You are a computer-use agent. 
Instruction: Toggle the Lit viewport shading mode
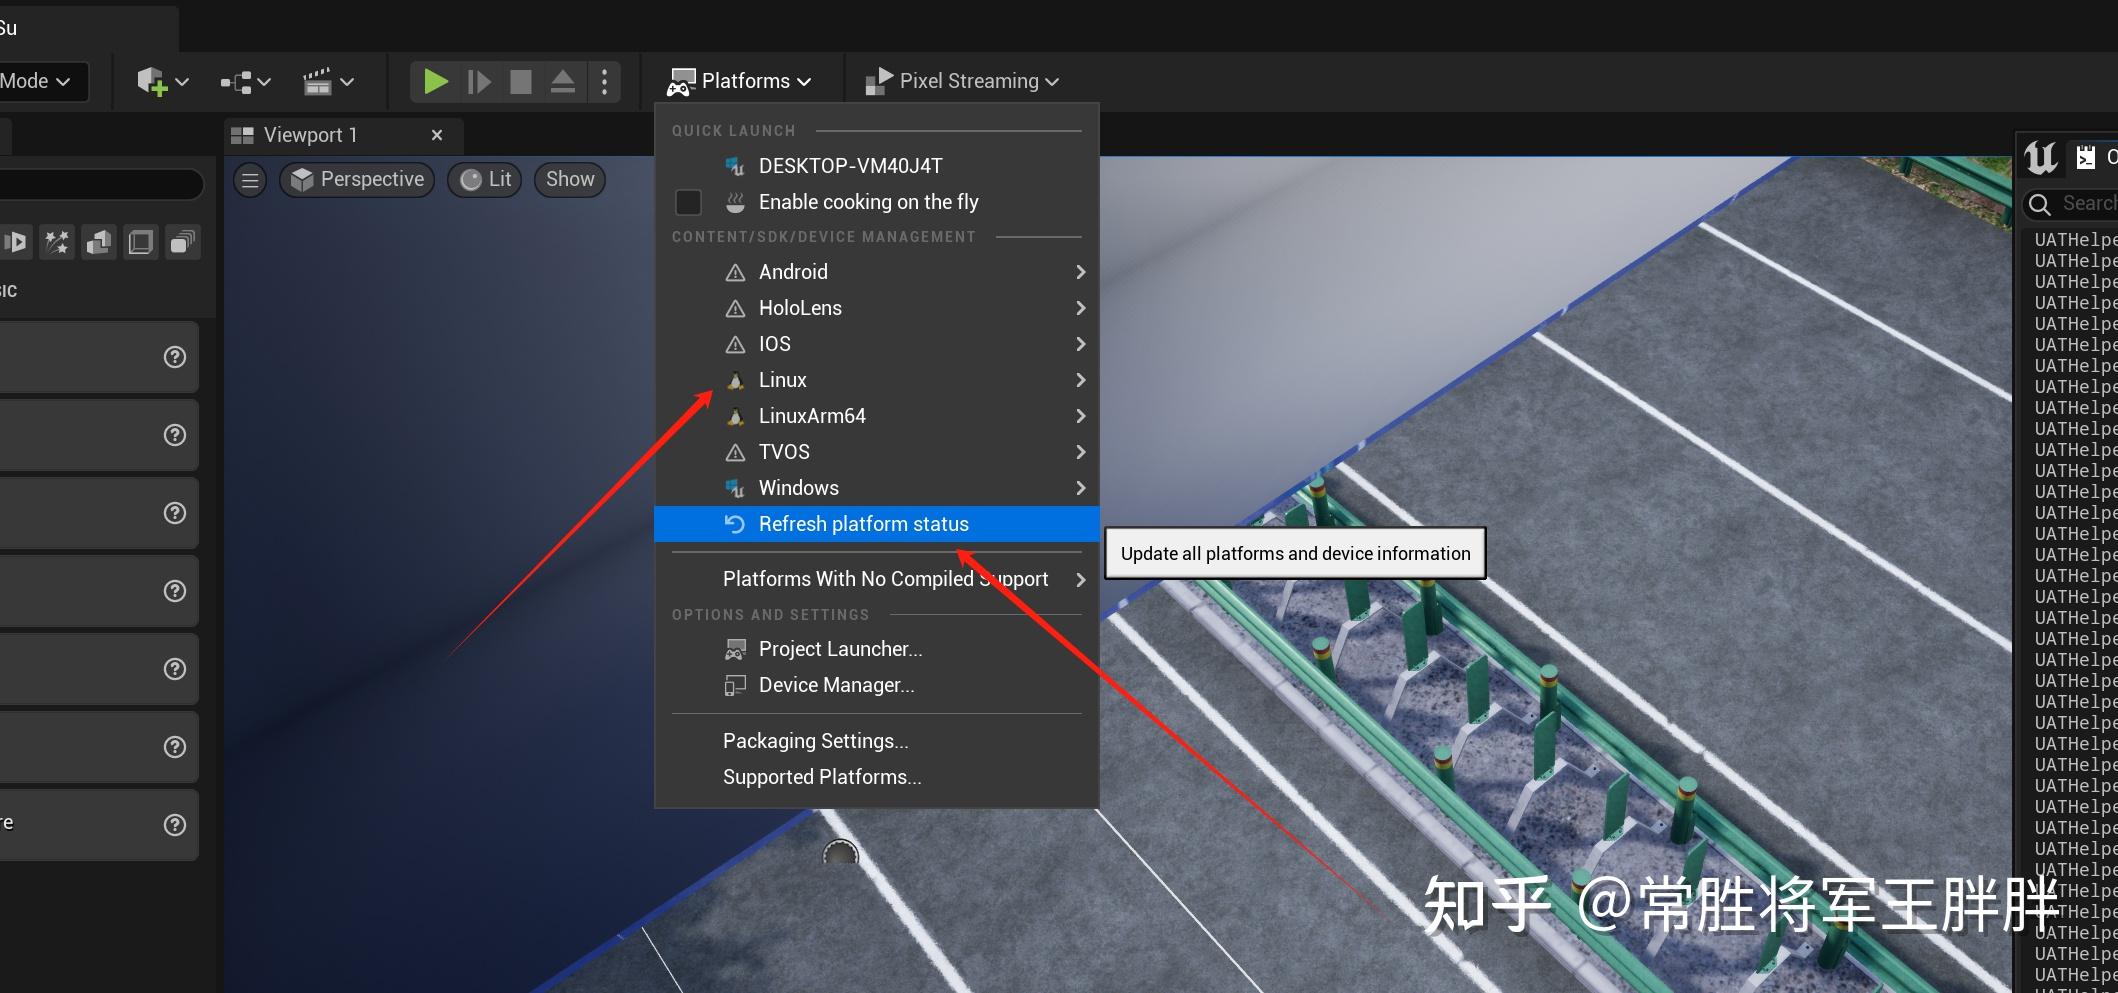pyautogui.click(x=484, y=179)
